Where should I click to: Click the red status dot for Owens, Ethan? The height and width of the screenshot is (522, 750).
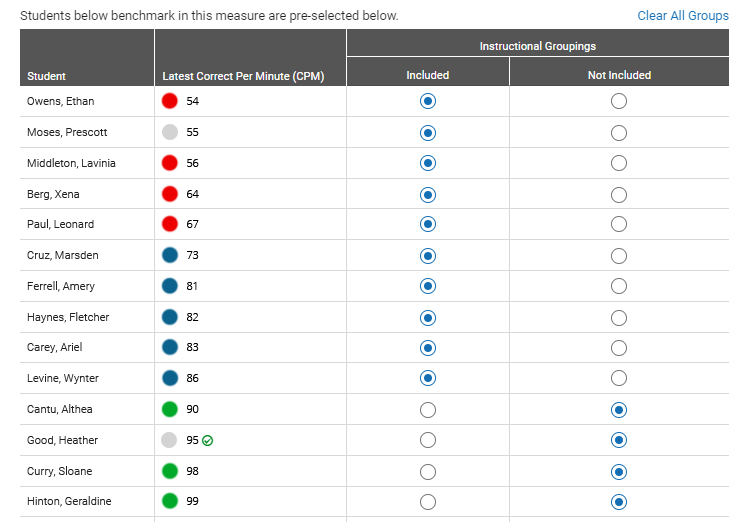(170, 101)
